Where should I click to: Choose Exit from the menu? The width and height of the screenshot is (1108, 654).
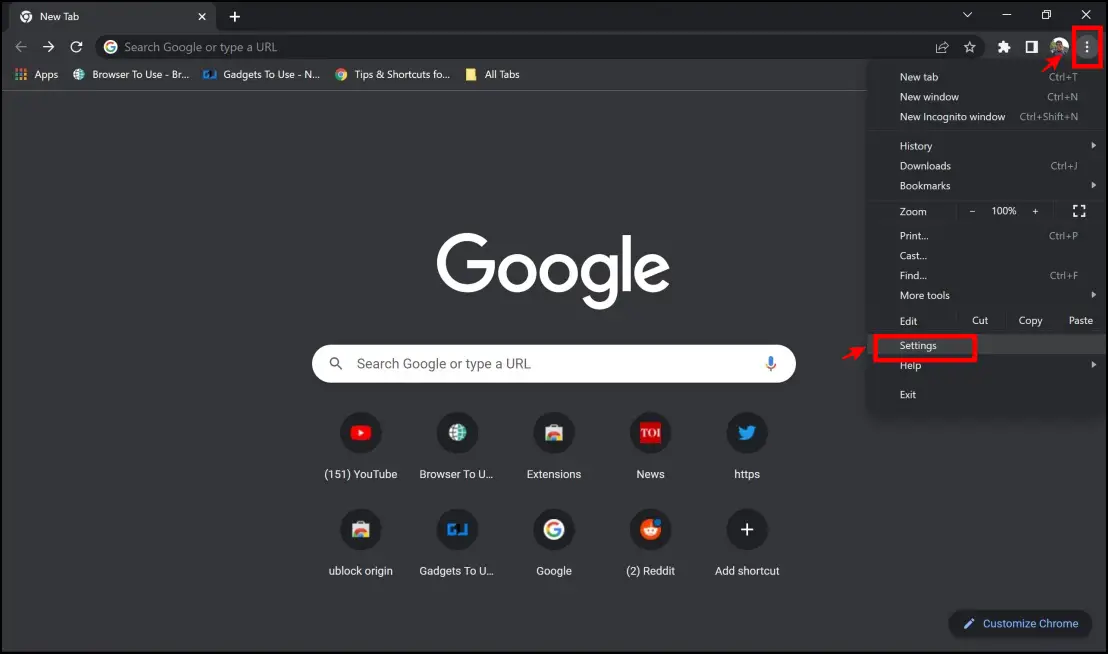click(x=987, y=395)
